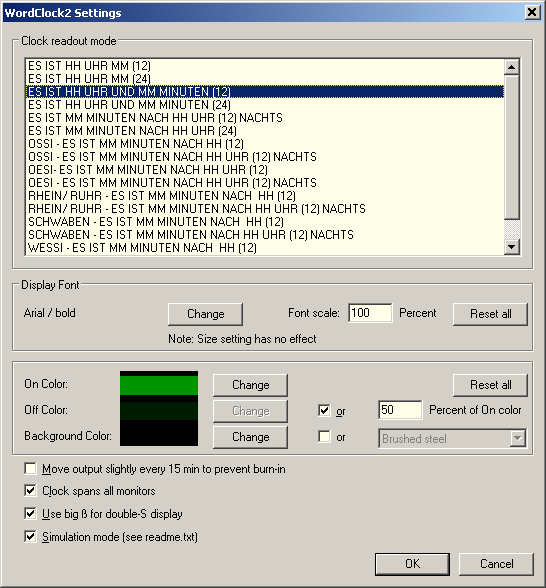Screen dimensions: 546x588
Task: Open the Brushed steel dropdown
Action: point(518,438)
